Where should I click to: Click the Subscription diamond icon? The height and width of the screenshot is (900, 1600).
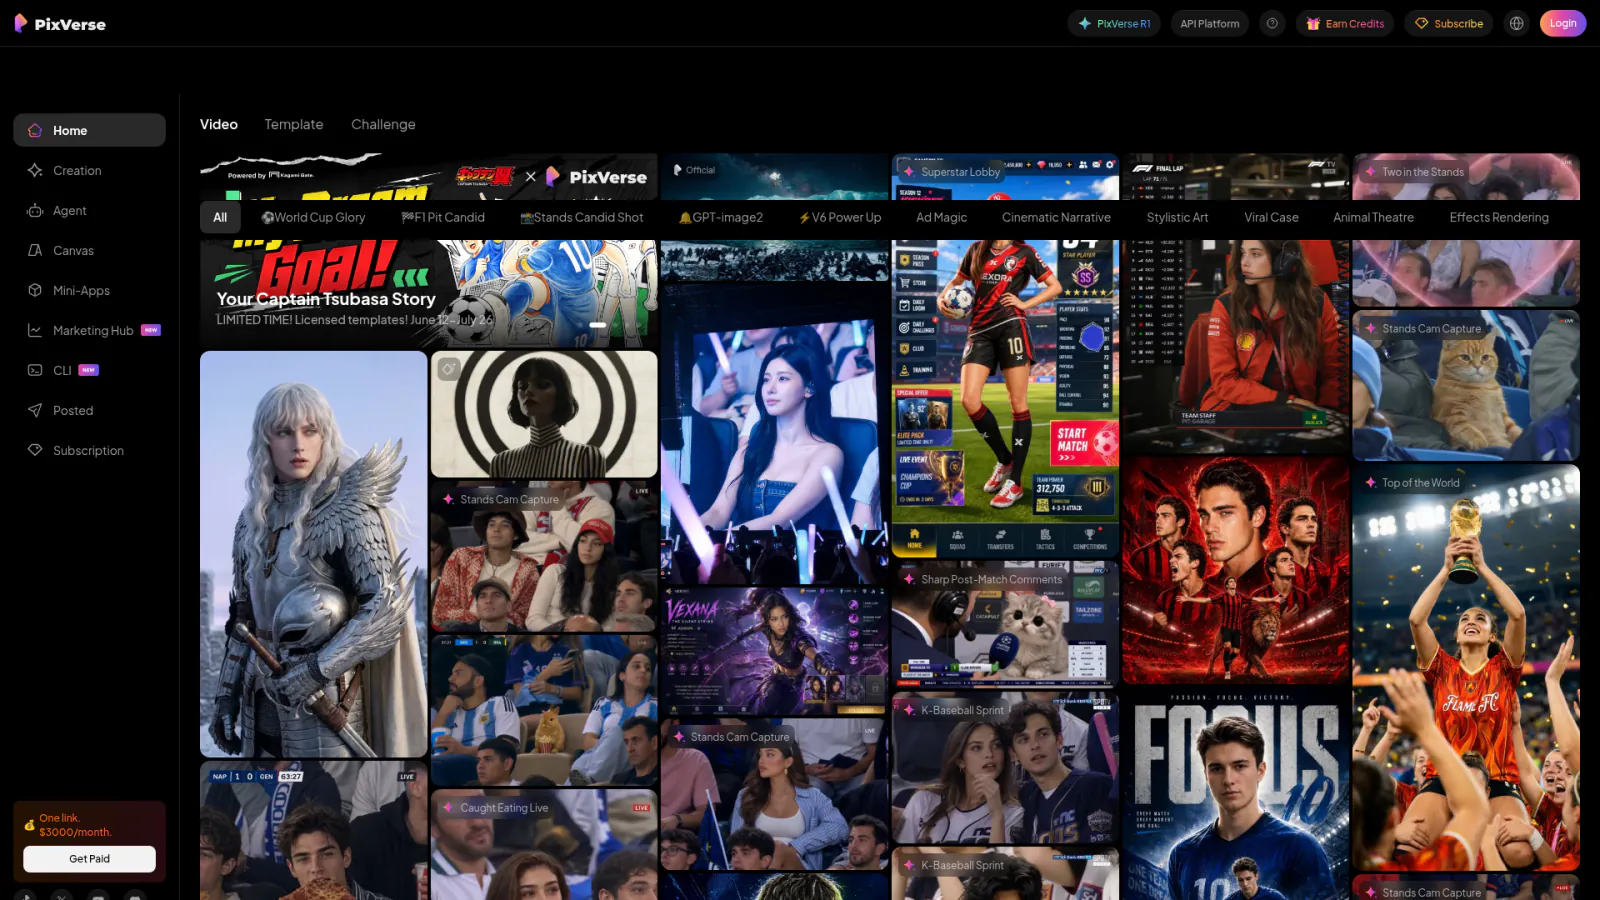[35, 450]
